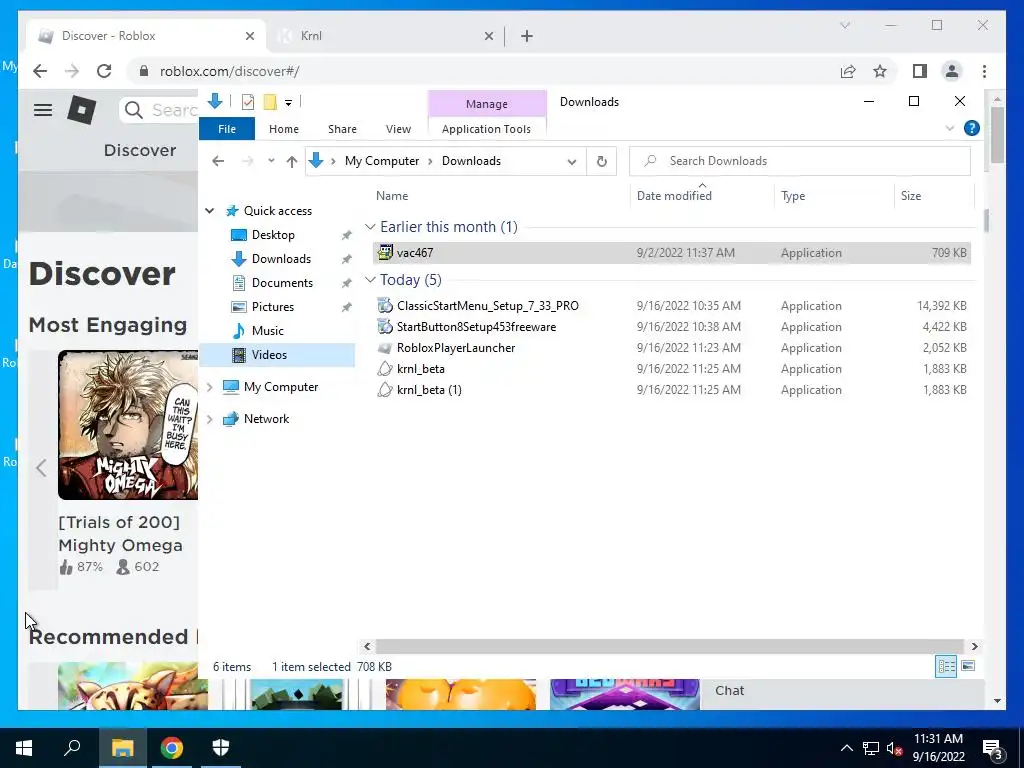Open Documents in Quick access

pyautogui.click(x=282, y=283)
